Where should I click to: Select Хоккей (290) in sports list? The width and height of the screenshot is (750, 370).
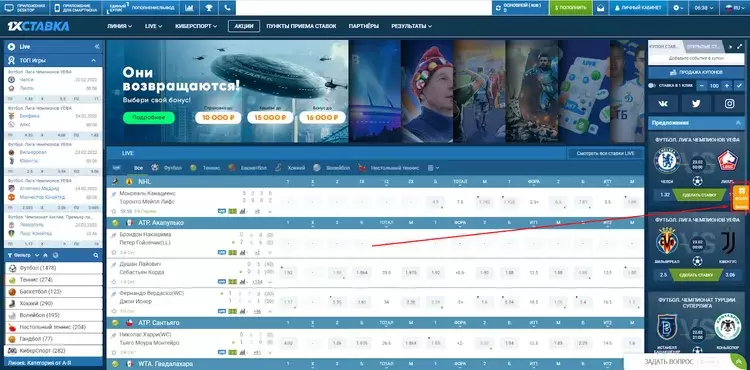click(54, 304)
